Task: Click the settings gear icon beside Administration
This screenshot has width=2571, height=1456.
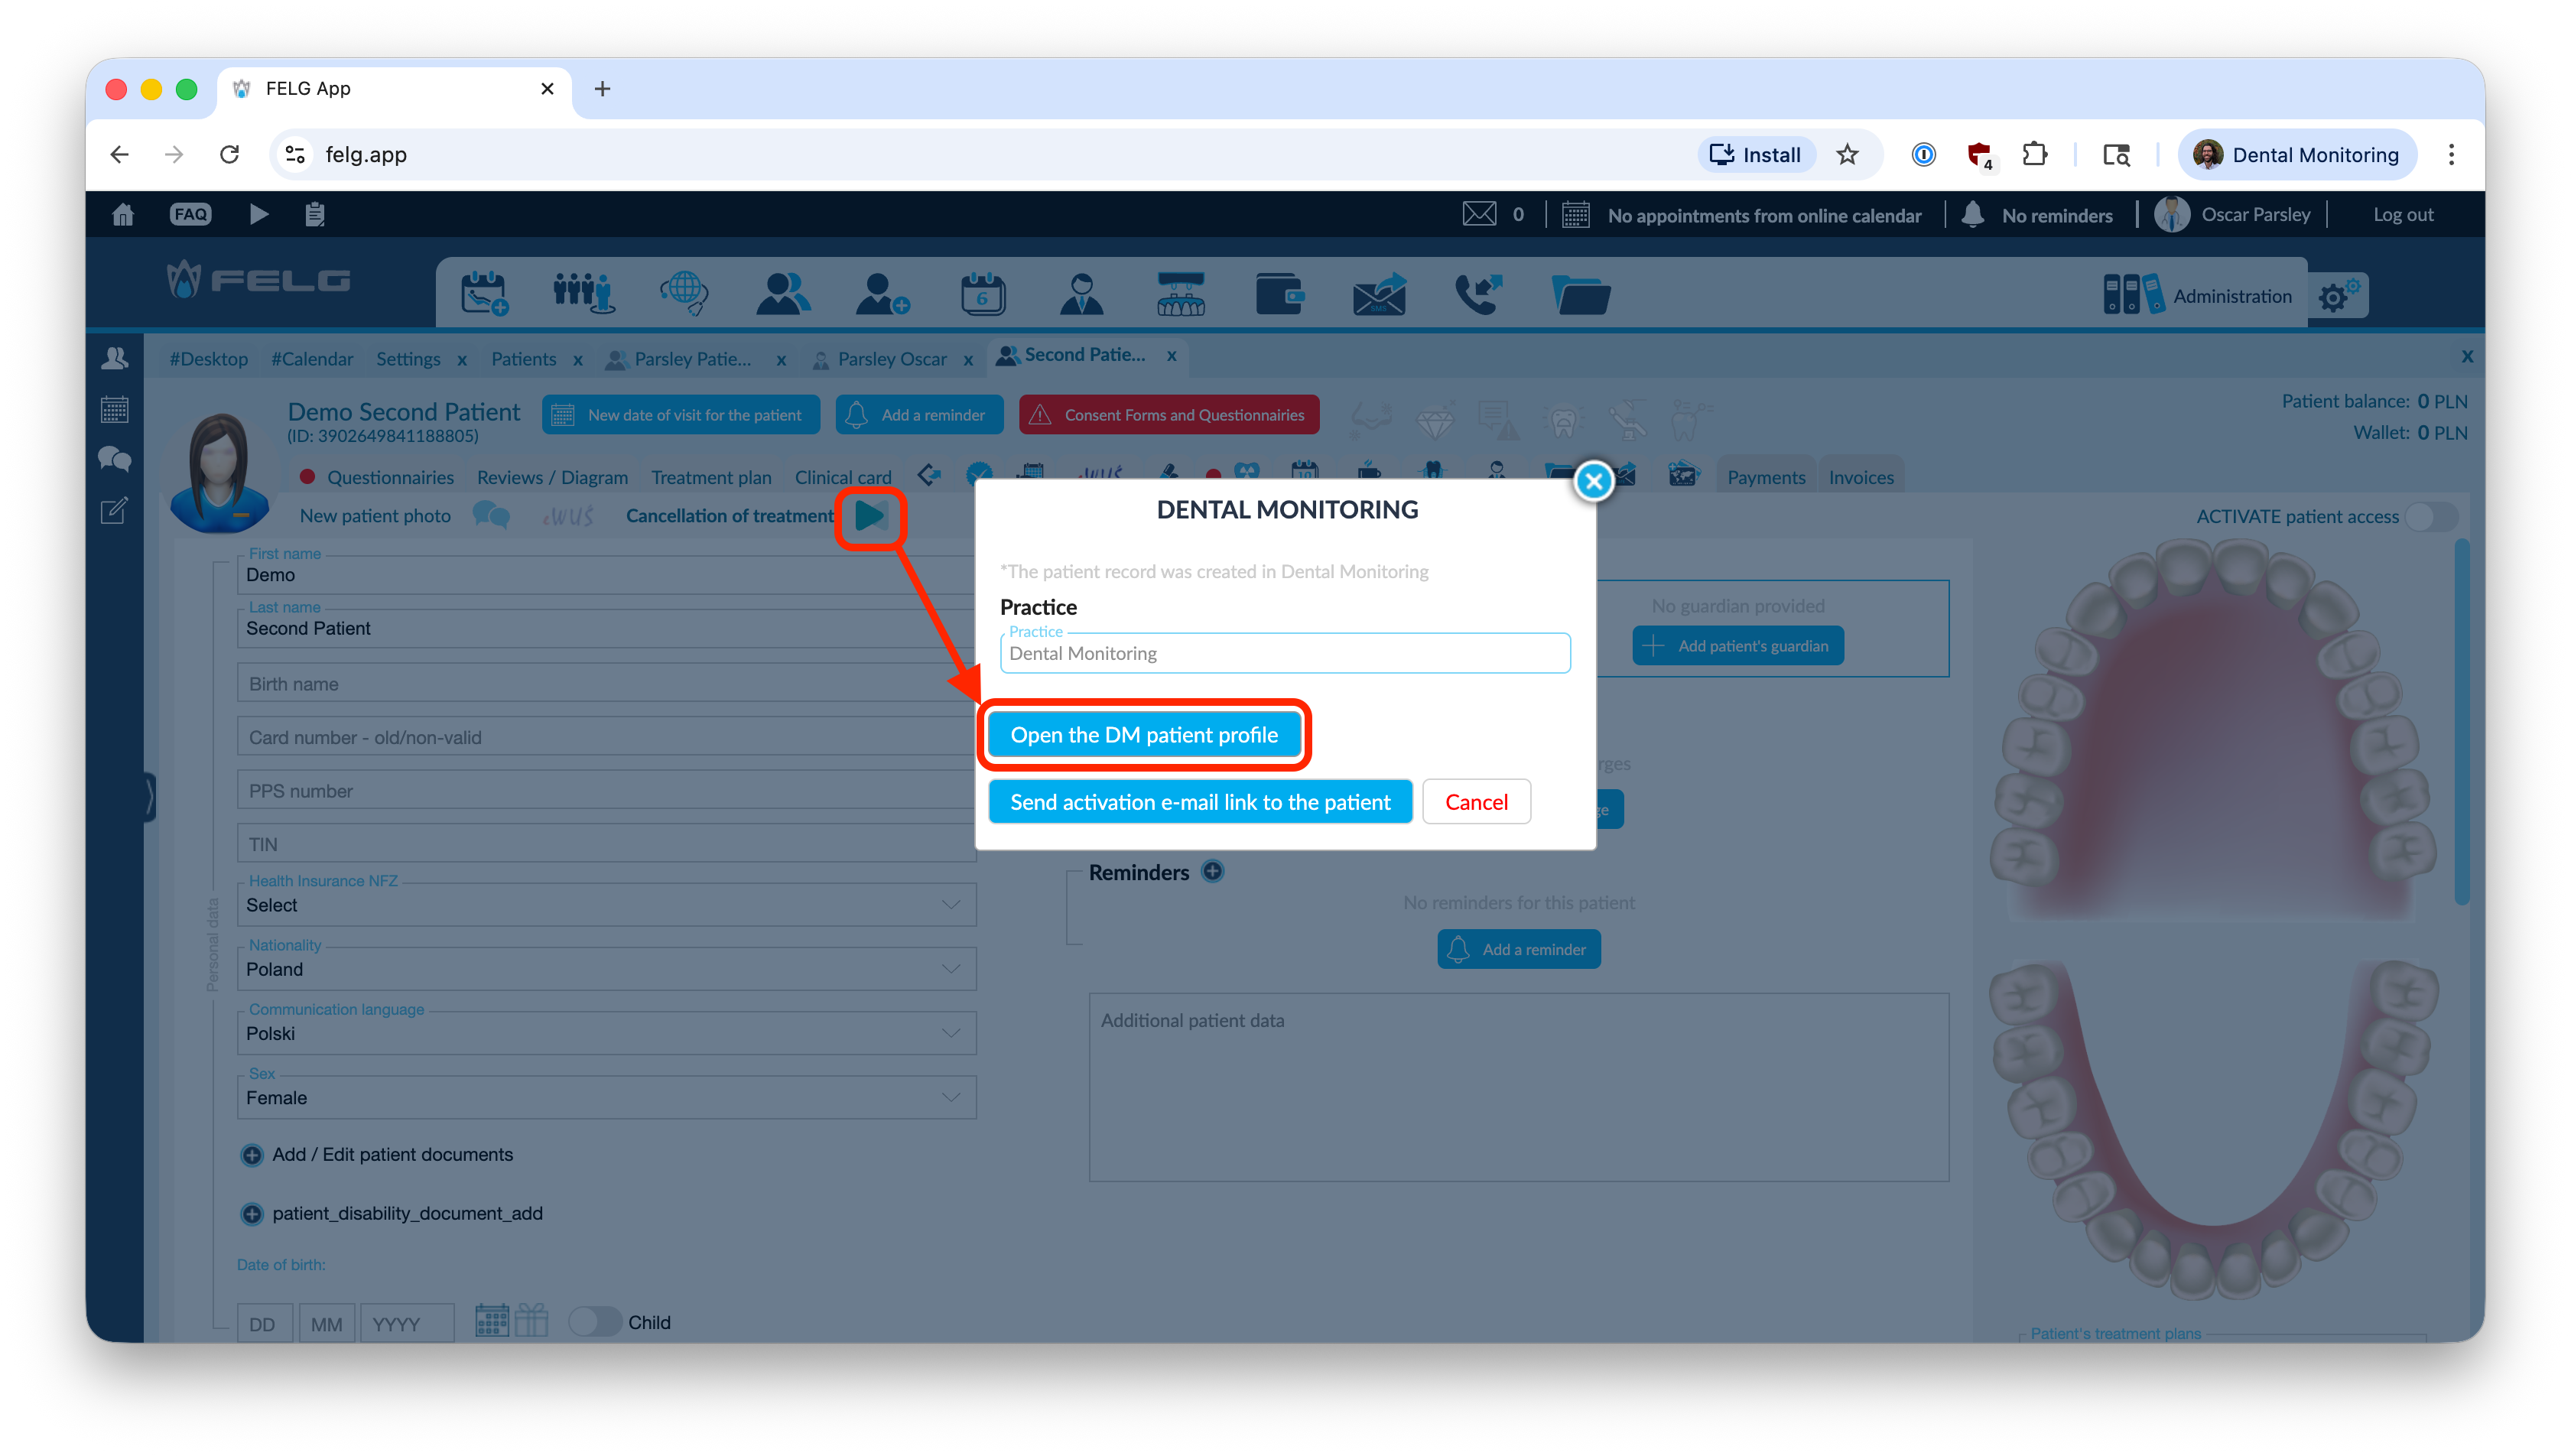Action: (x=2339, y=295)
